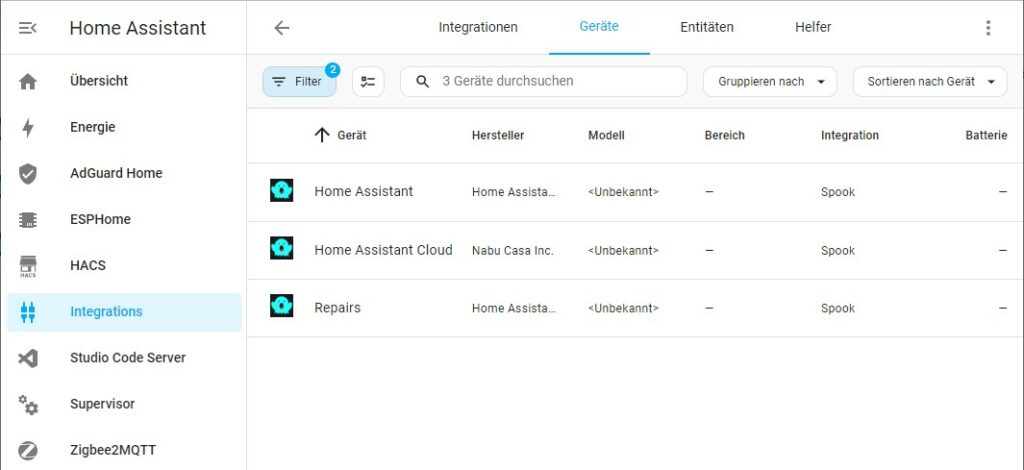Open HACS in the sidebar
The image size is (1024, 470).
(x=124, y=266)
